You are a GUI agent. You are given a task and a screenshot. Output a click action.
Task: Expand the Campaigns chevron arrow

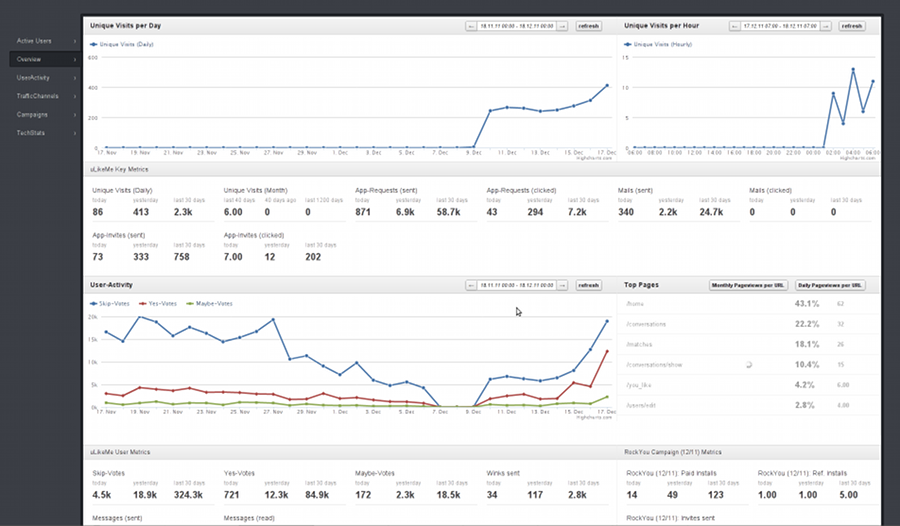pos(75,115)
